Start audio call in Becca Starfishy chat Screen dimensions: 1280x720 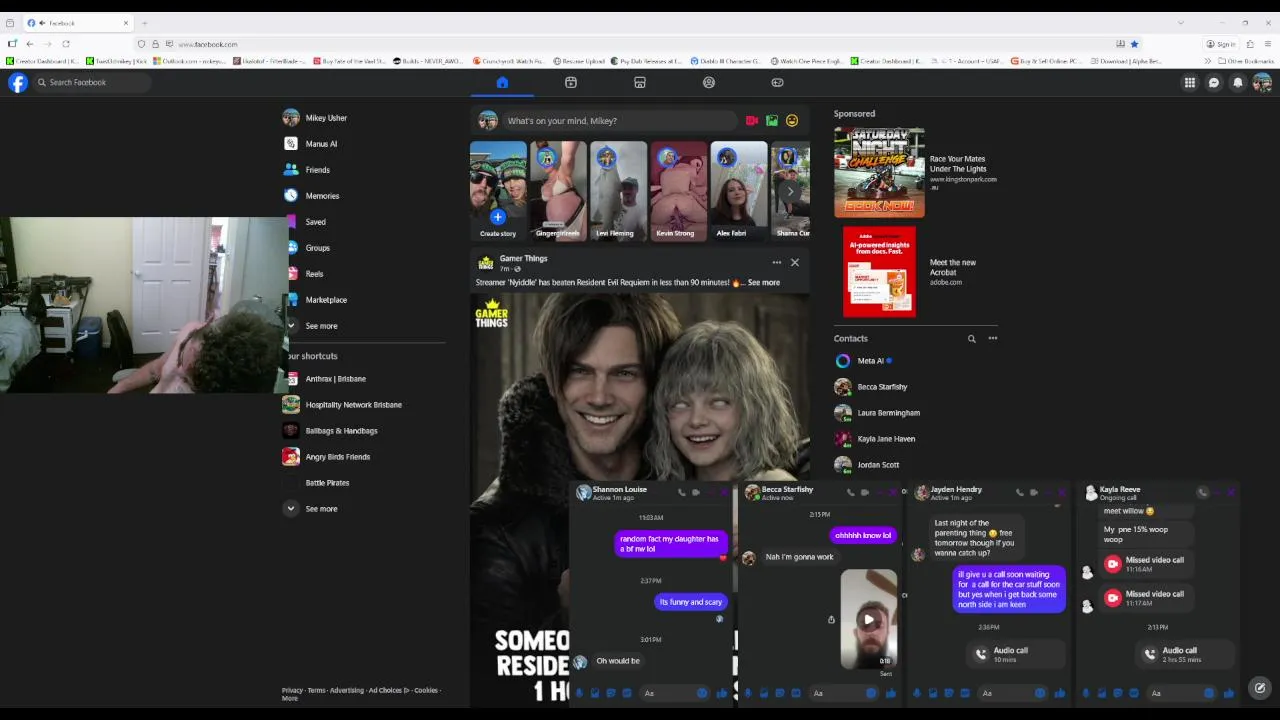pyautogui.click(x=851, y=492)
